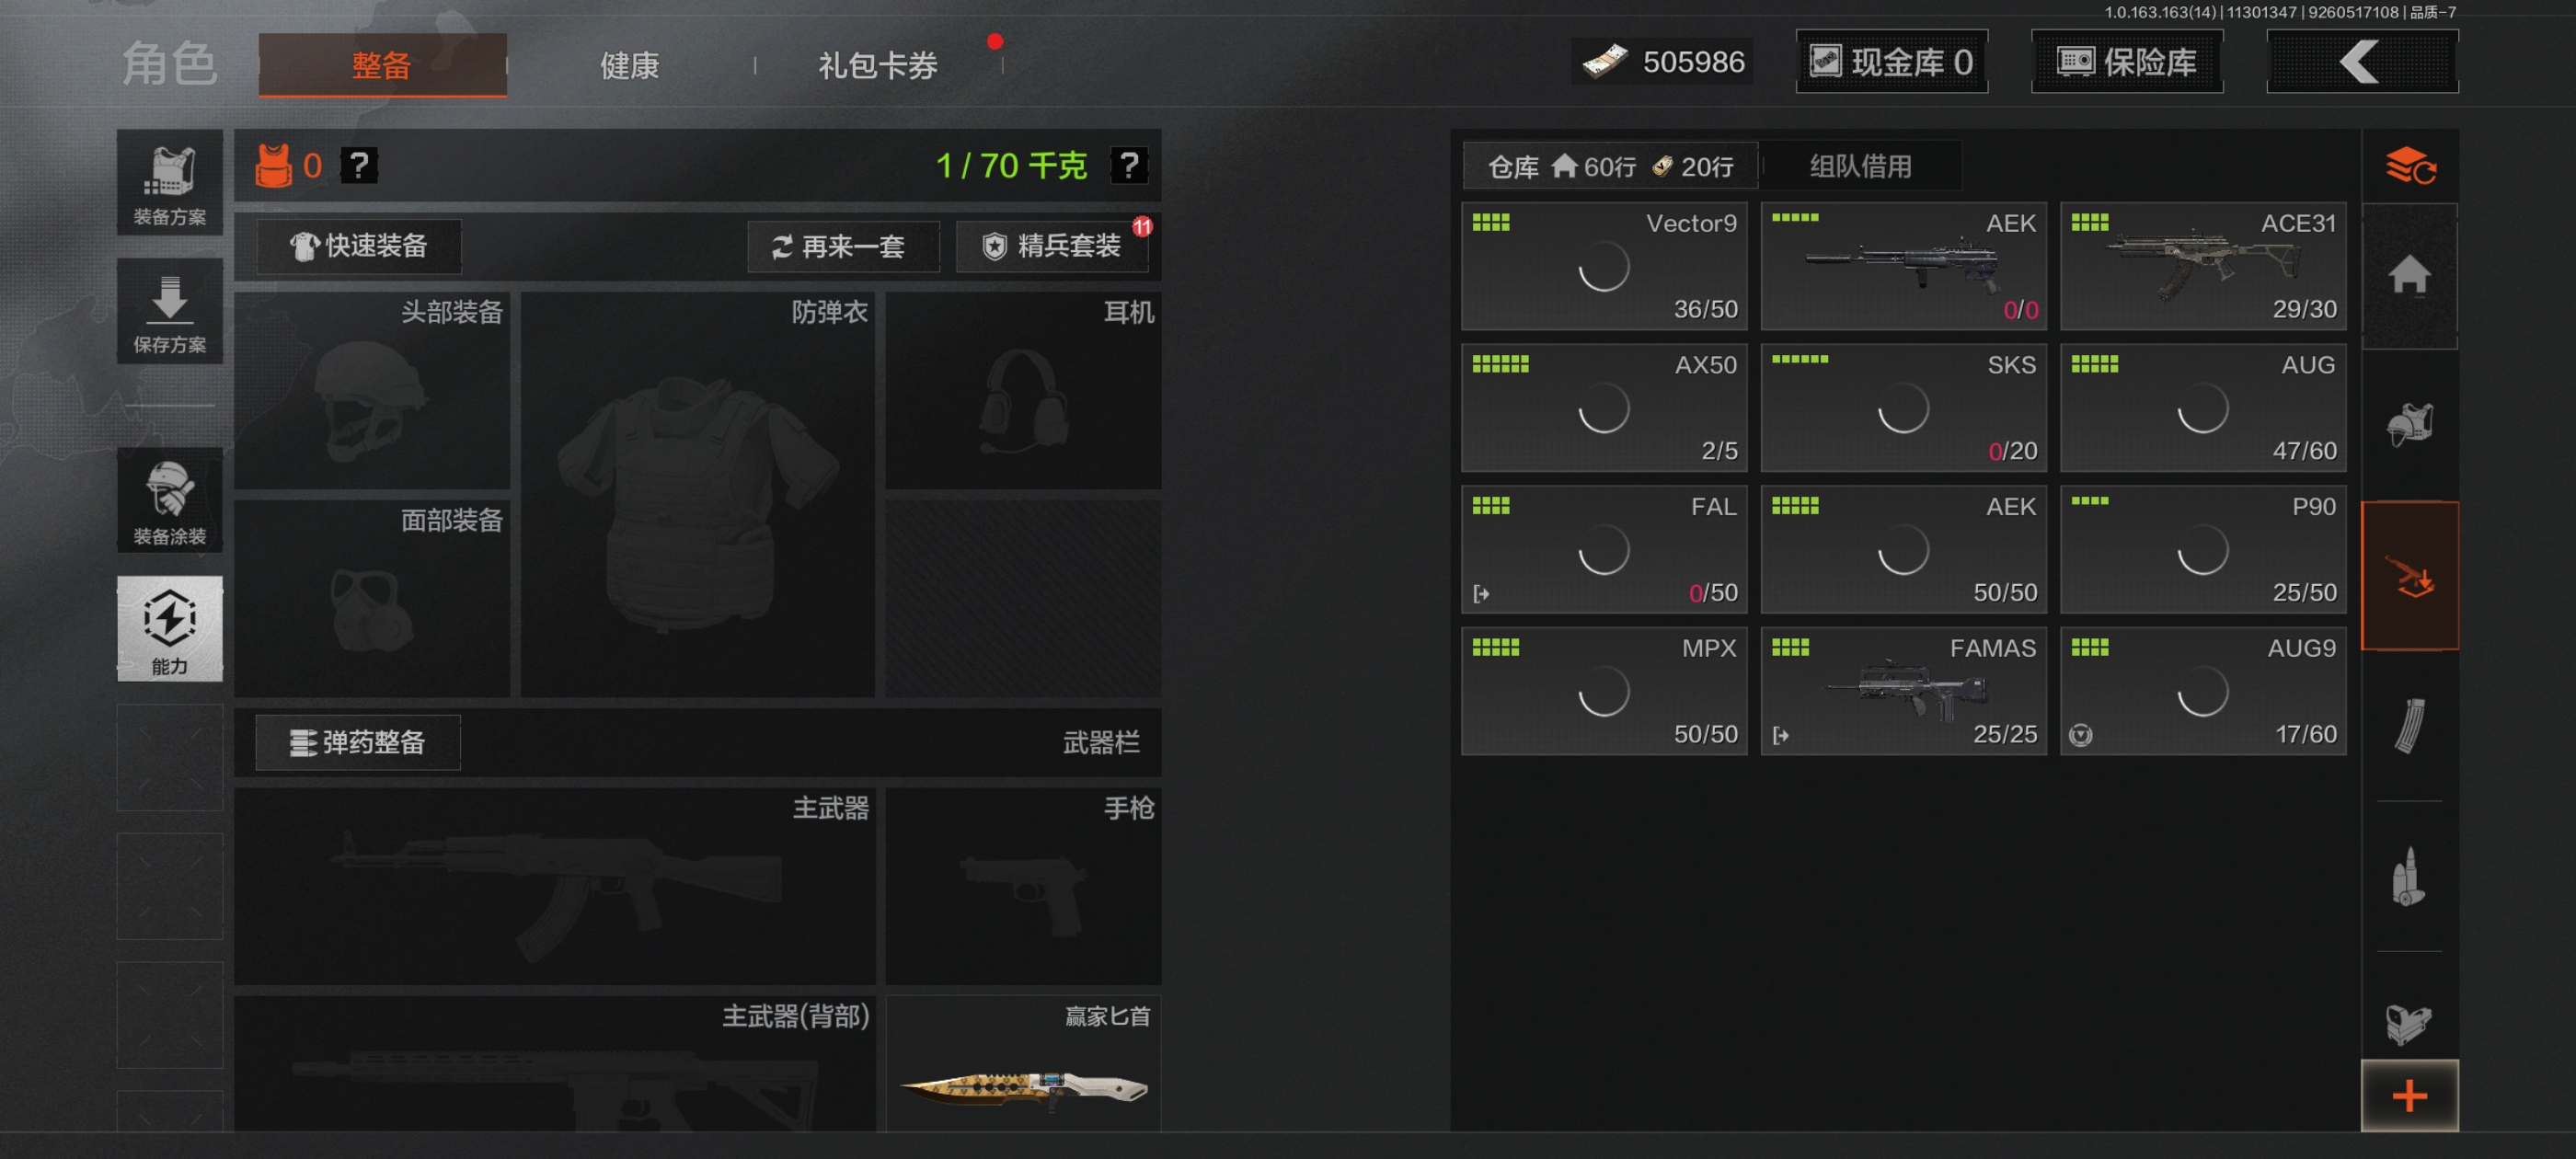Screen dimensions: 2576x1159
Task: Switch to the 组队借用 tab
Action: point(1860,166)
